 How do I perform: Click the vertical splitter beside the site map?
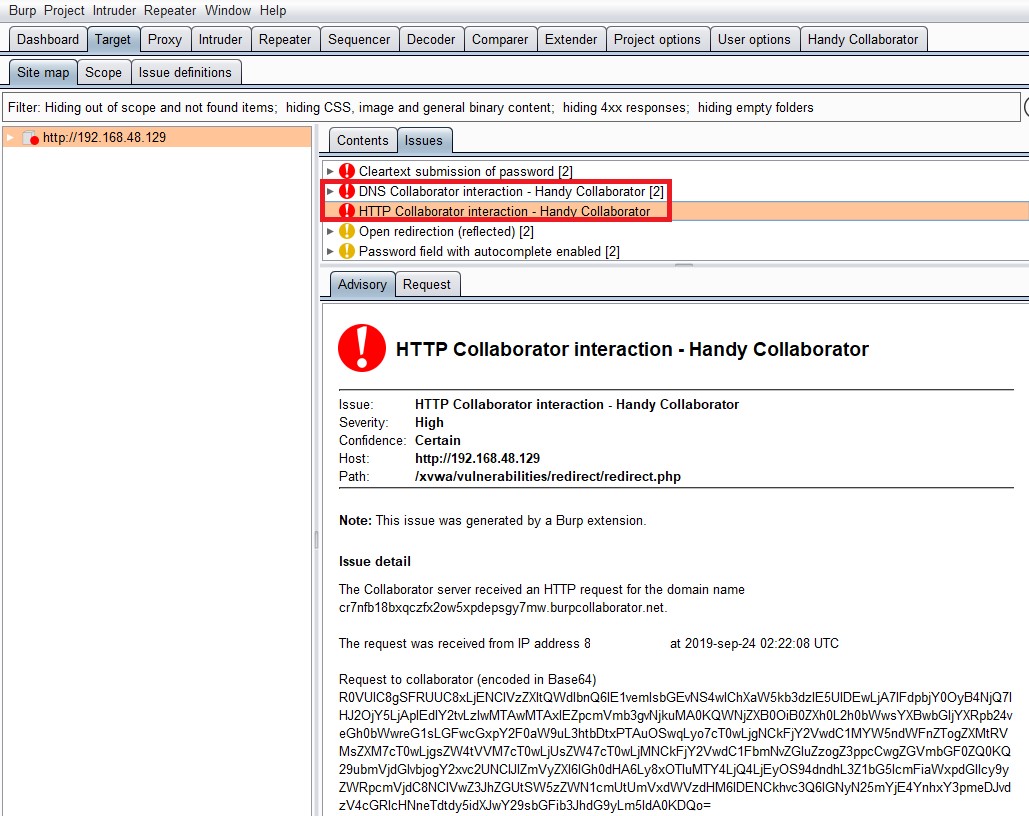pyautogui.click(x=316, y=539)
